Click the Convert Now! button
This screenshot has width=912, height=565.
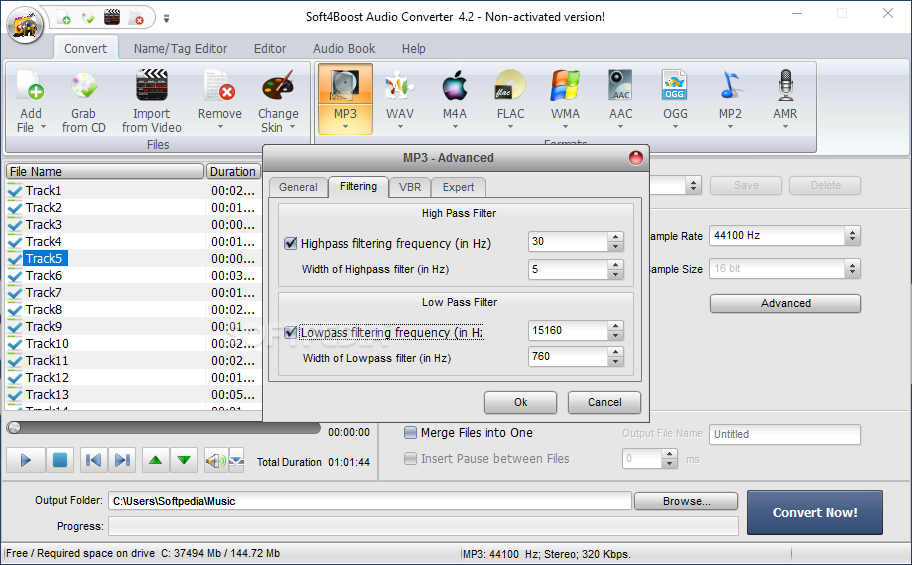(x=815, y=512)
